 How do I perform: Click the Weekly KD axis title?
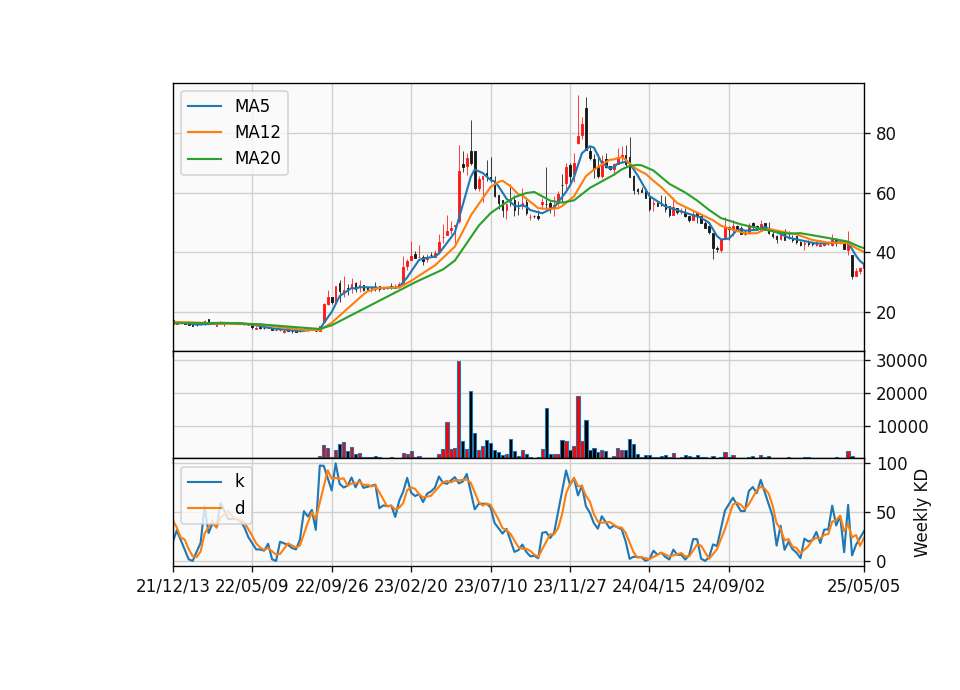tap(920, 513)
